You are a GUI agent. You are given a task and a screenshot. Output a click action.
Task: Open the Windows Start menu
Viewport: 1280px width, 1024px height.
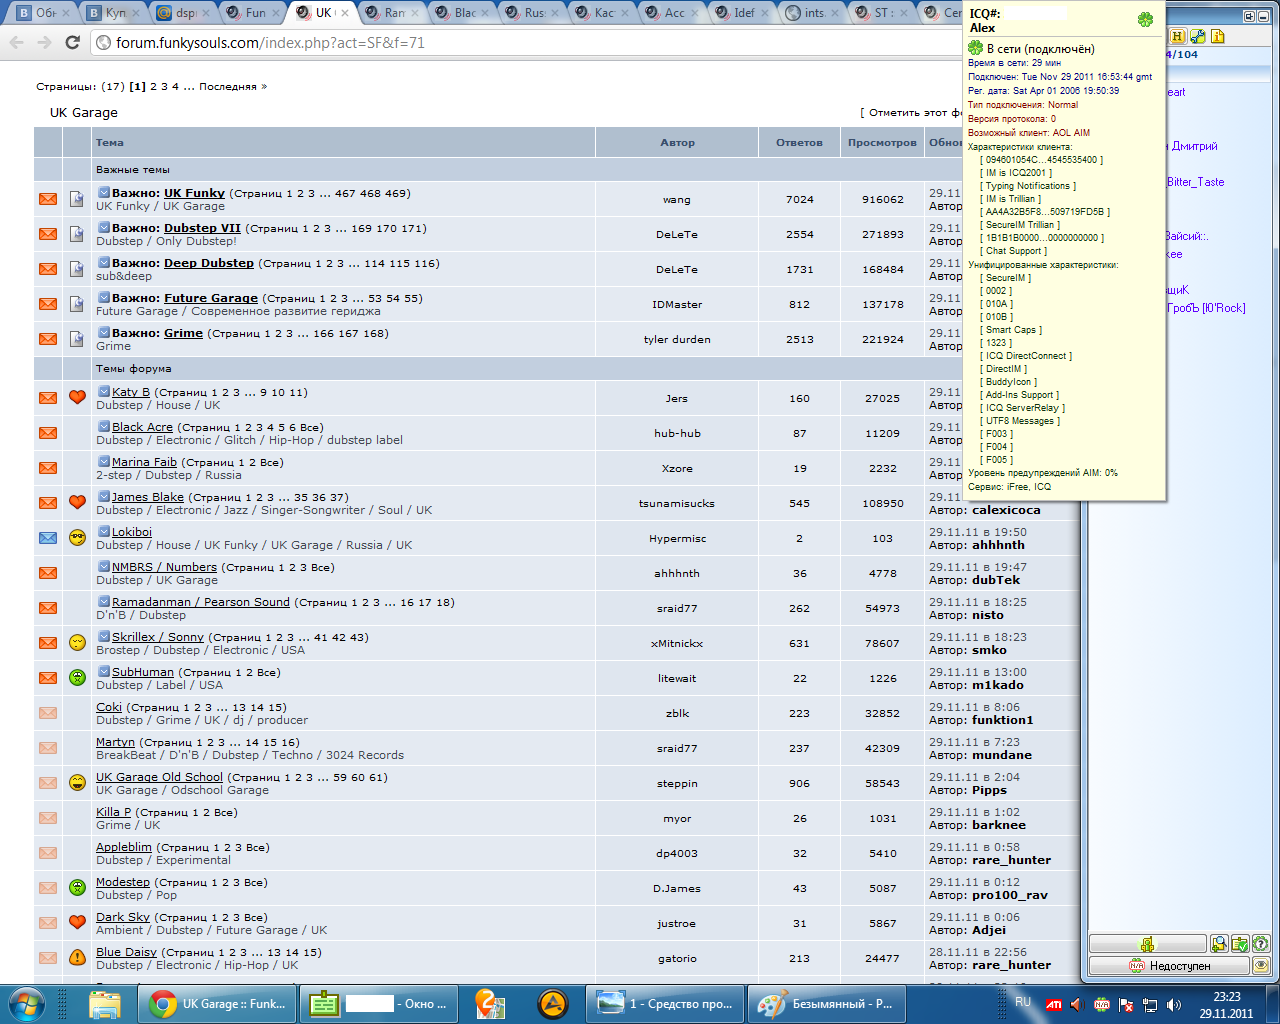pyautogui.click(x=26, y=1003)
